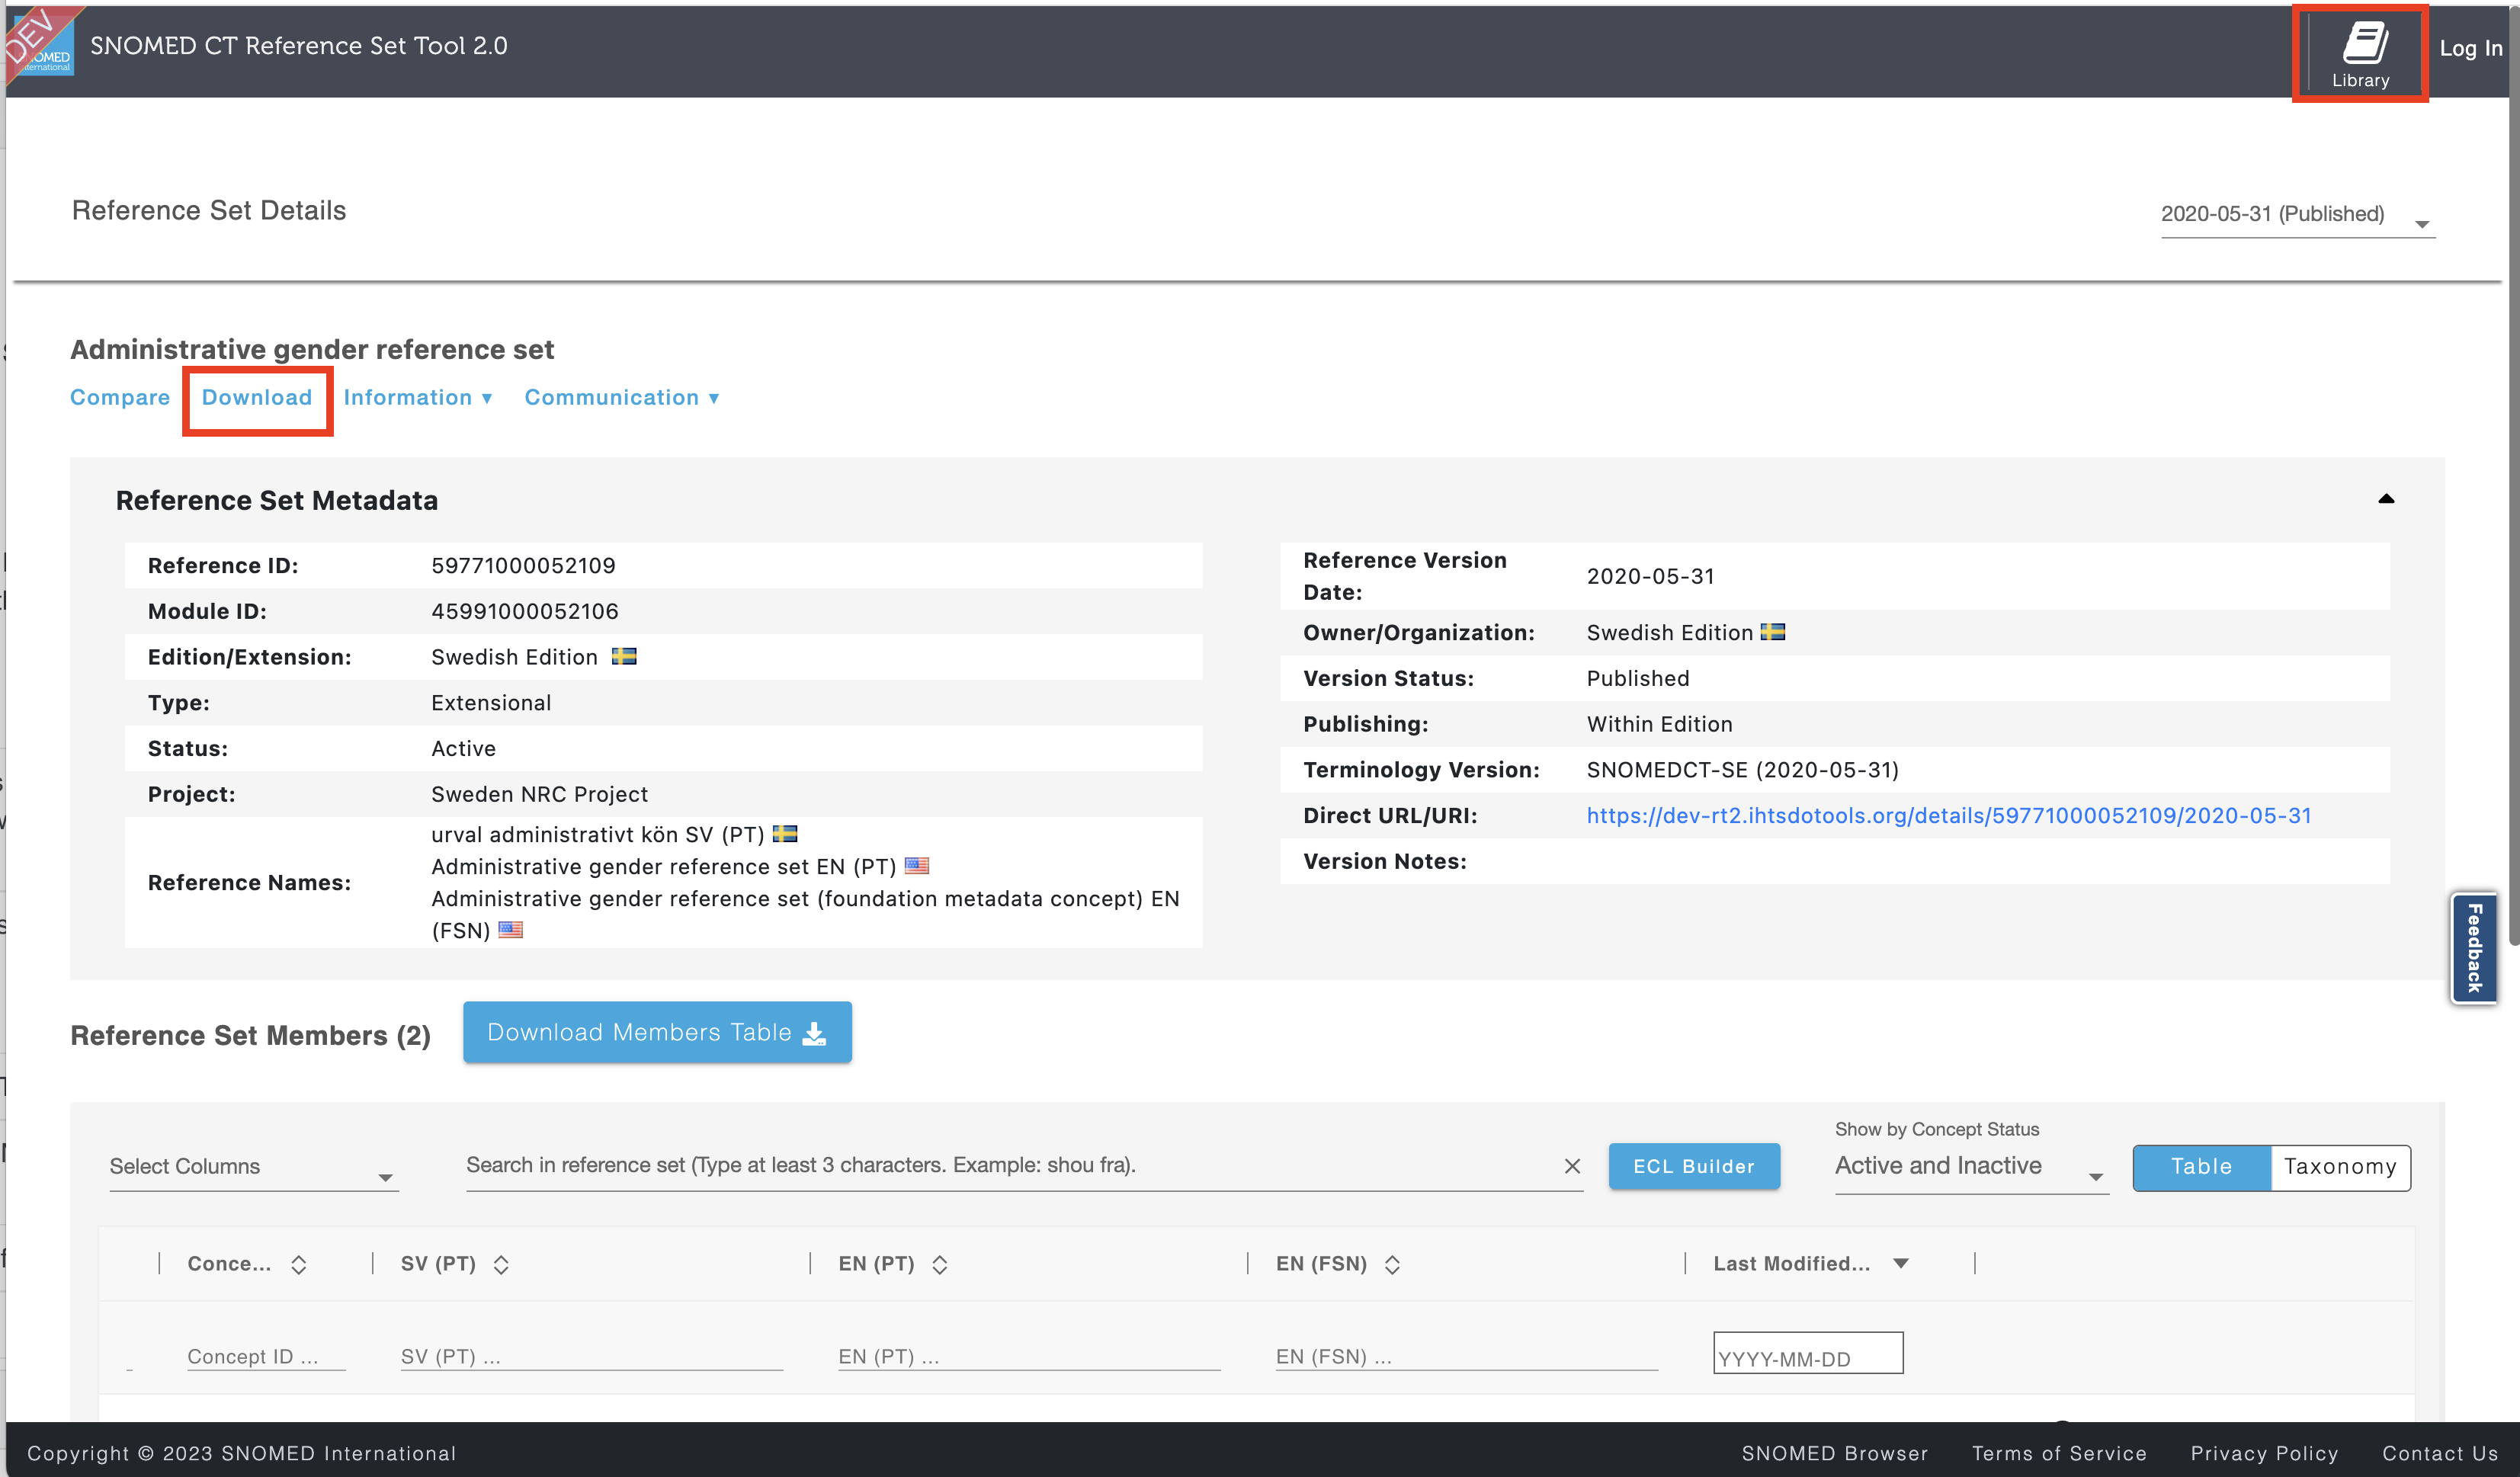Click the Compare link
This screenshot has width=2520, height=1477.
click(x=120, y=397)
